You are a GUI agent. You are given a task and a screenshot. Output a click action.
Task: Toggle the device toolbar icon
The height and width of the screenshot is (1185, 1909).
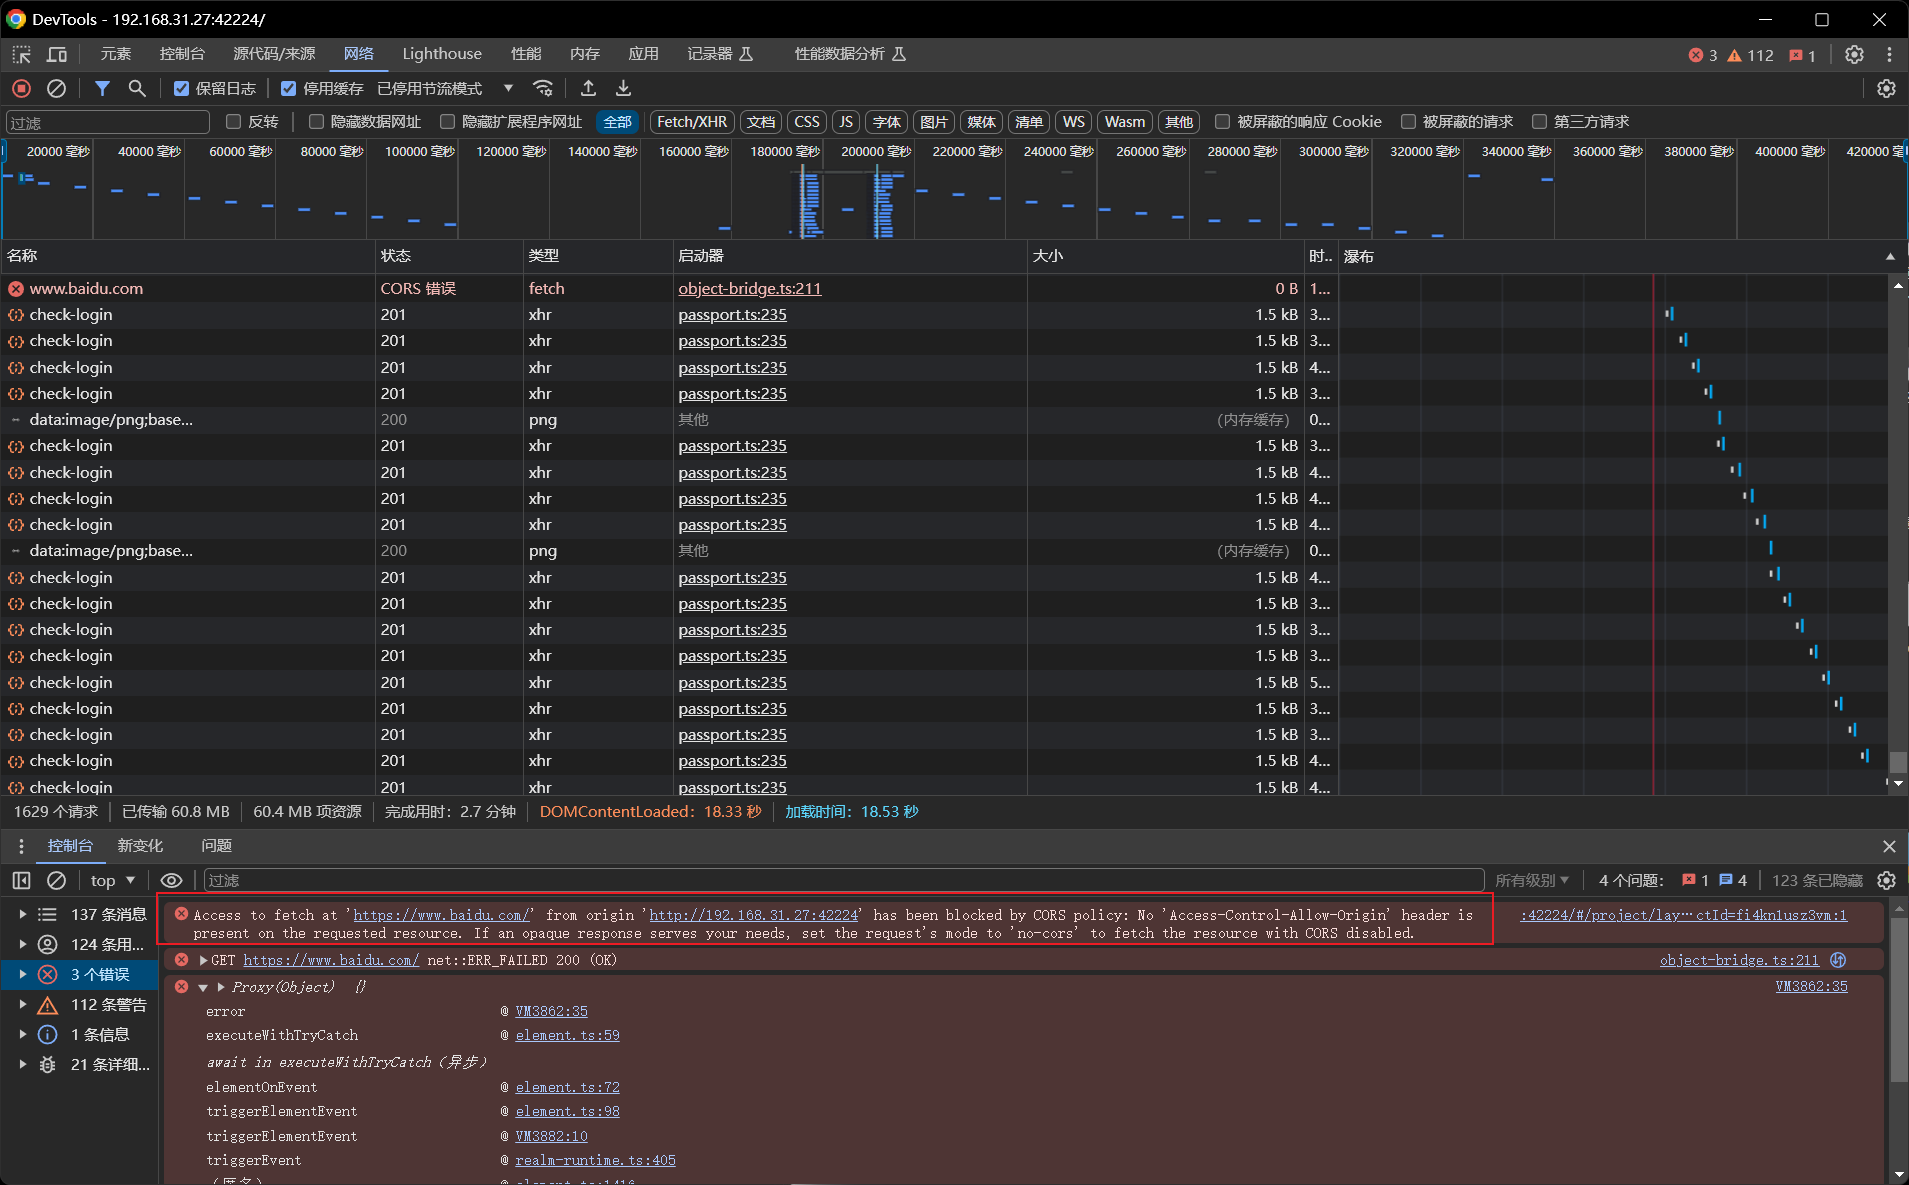point(57,54)
